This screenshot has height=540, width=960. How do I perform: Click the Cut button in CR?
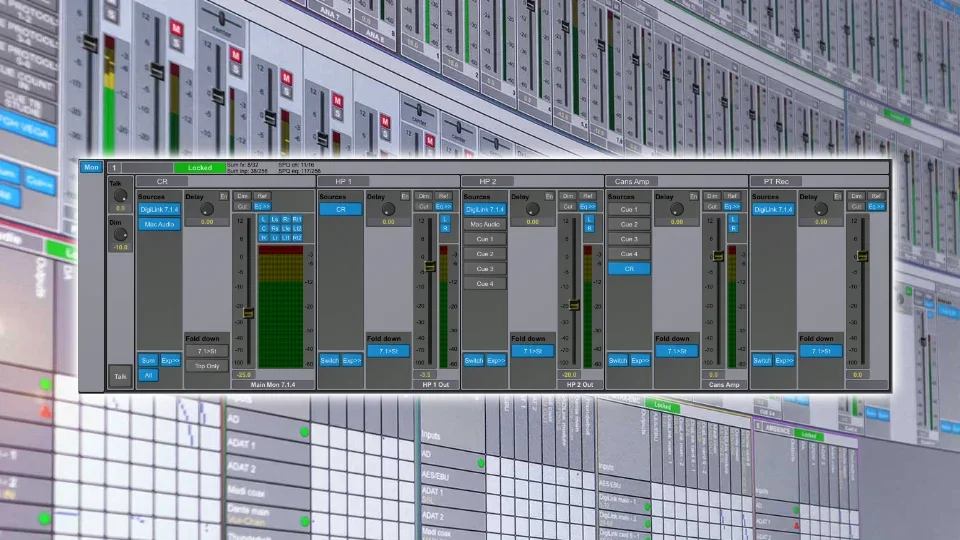[x=242, y=206]
